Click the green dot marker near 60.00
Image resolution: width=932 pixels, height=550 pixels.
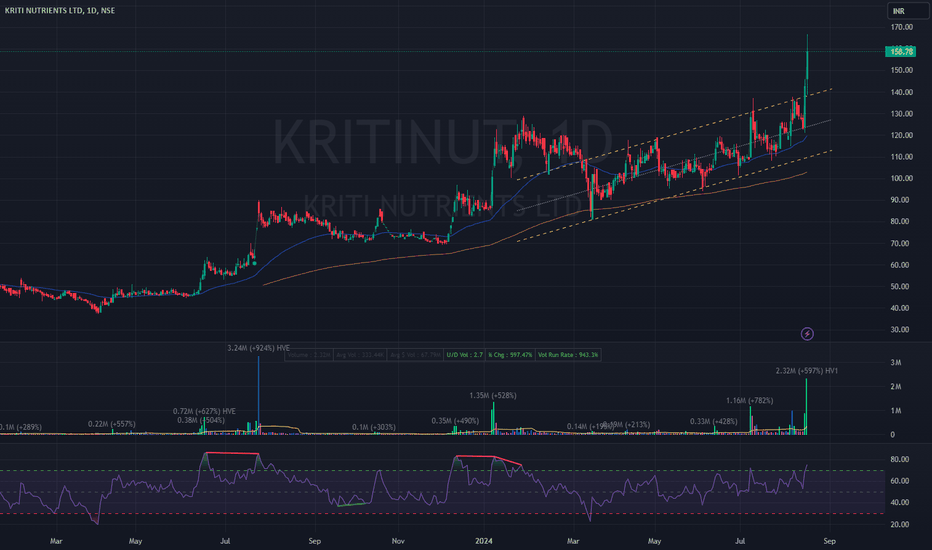coord(254,263)
